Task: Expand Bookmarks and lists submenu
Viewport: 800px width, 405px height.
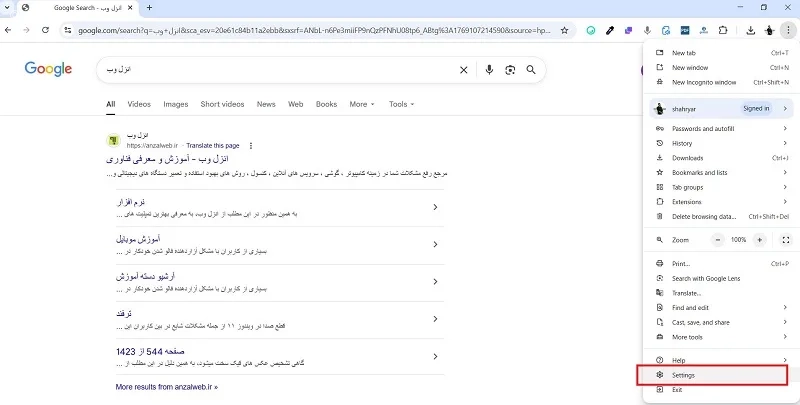Action: (x=721, y=172)
